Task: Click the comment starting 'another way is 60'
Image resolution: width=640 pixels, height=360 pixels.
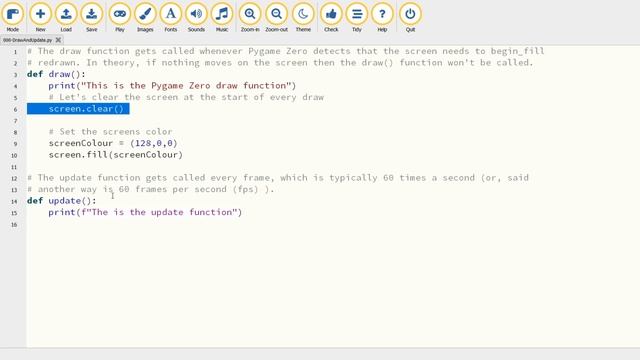Action: 151,189
